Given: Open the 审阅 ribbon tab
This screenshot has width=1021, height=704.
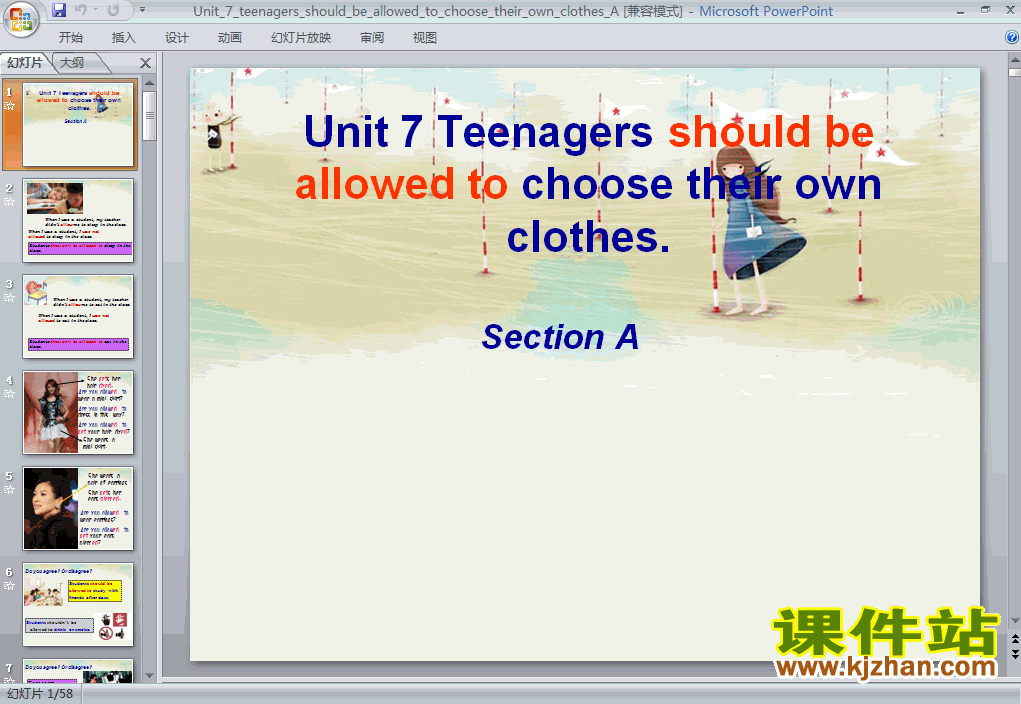Looking at the screenshot, I should (x=372, y=38).
